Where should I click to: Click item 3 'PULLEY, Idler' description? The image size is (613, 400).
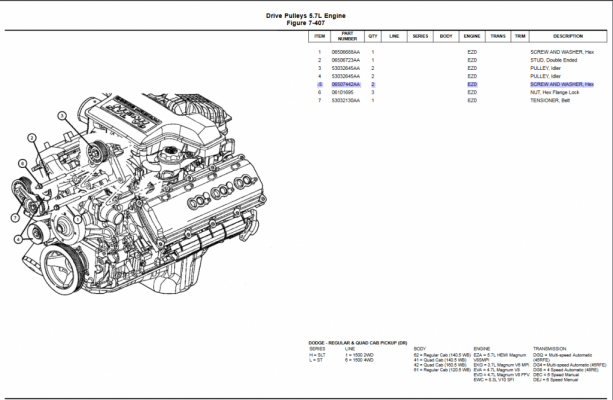545,68
